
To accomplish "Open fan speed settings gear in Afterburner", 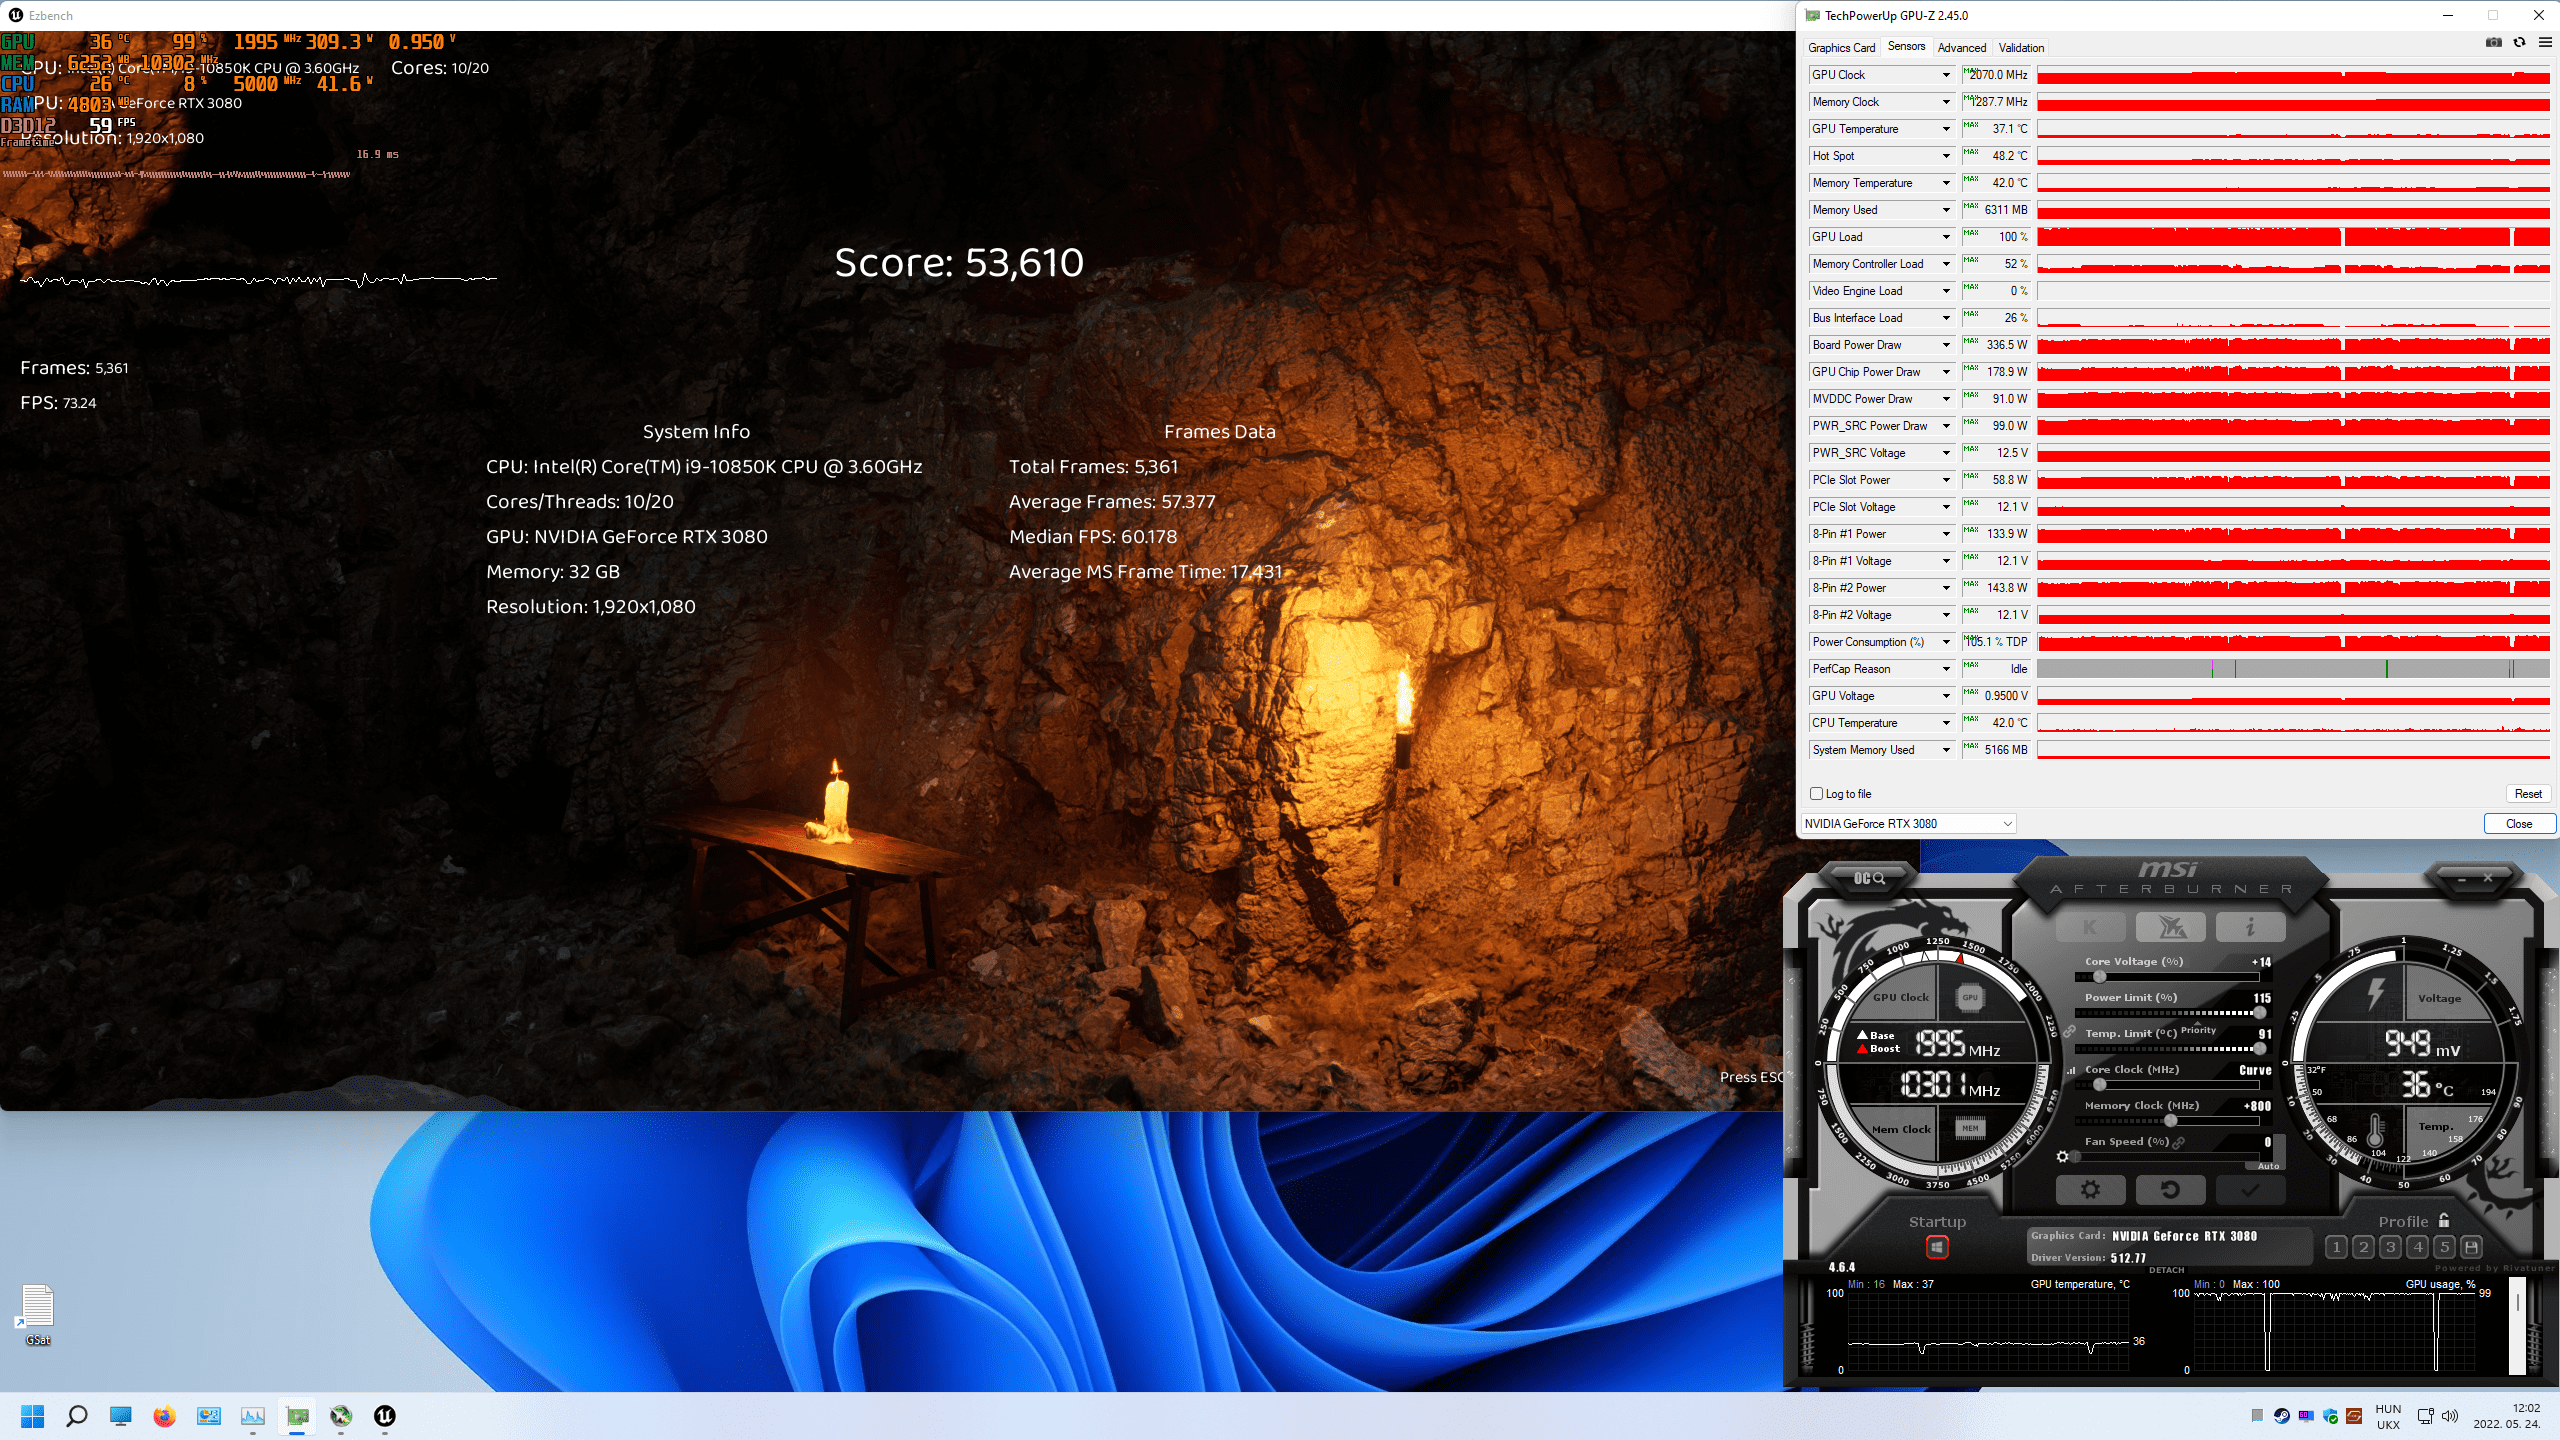I will point(2062,1157).
